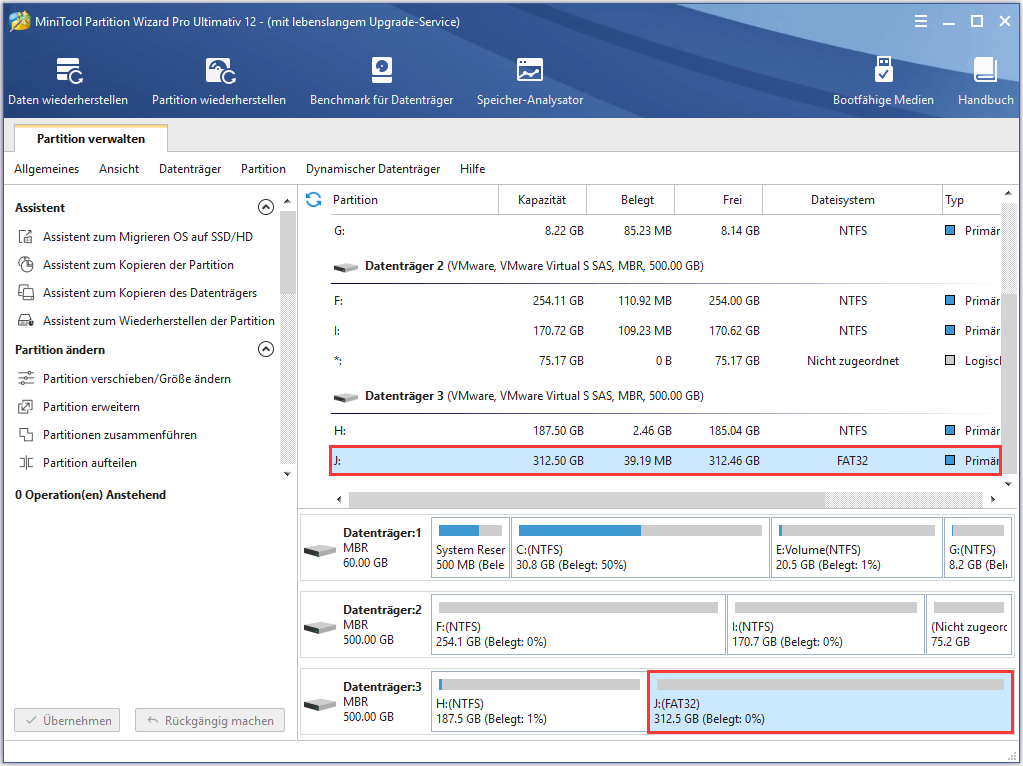Screen dimensions: 1023x766
Task: Collapse the Partition ändern section
Action: coord(266,349)
